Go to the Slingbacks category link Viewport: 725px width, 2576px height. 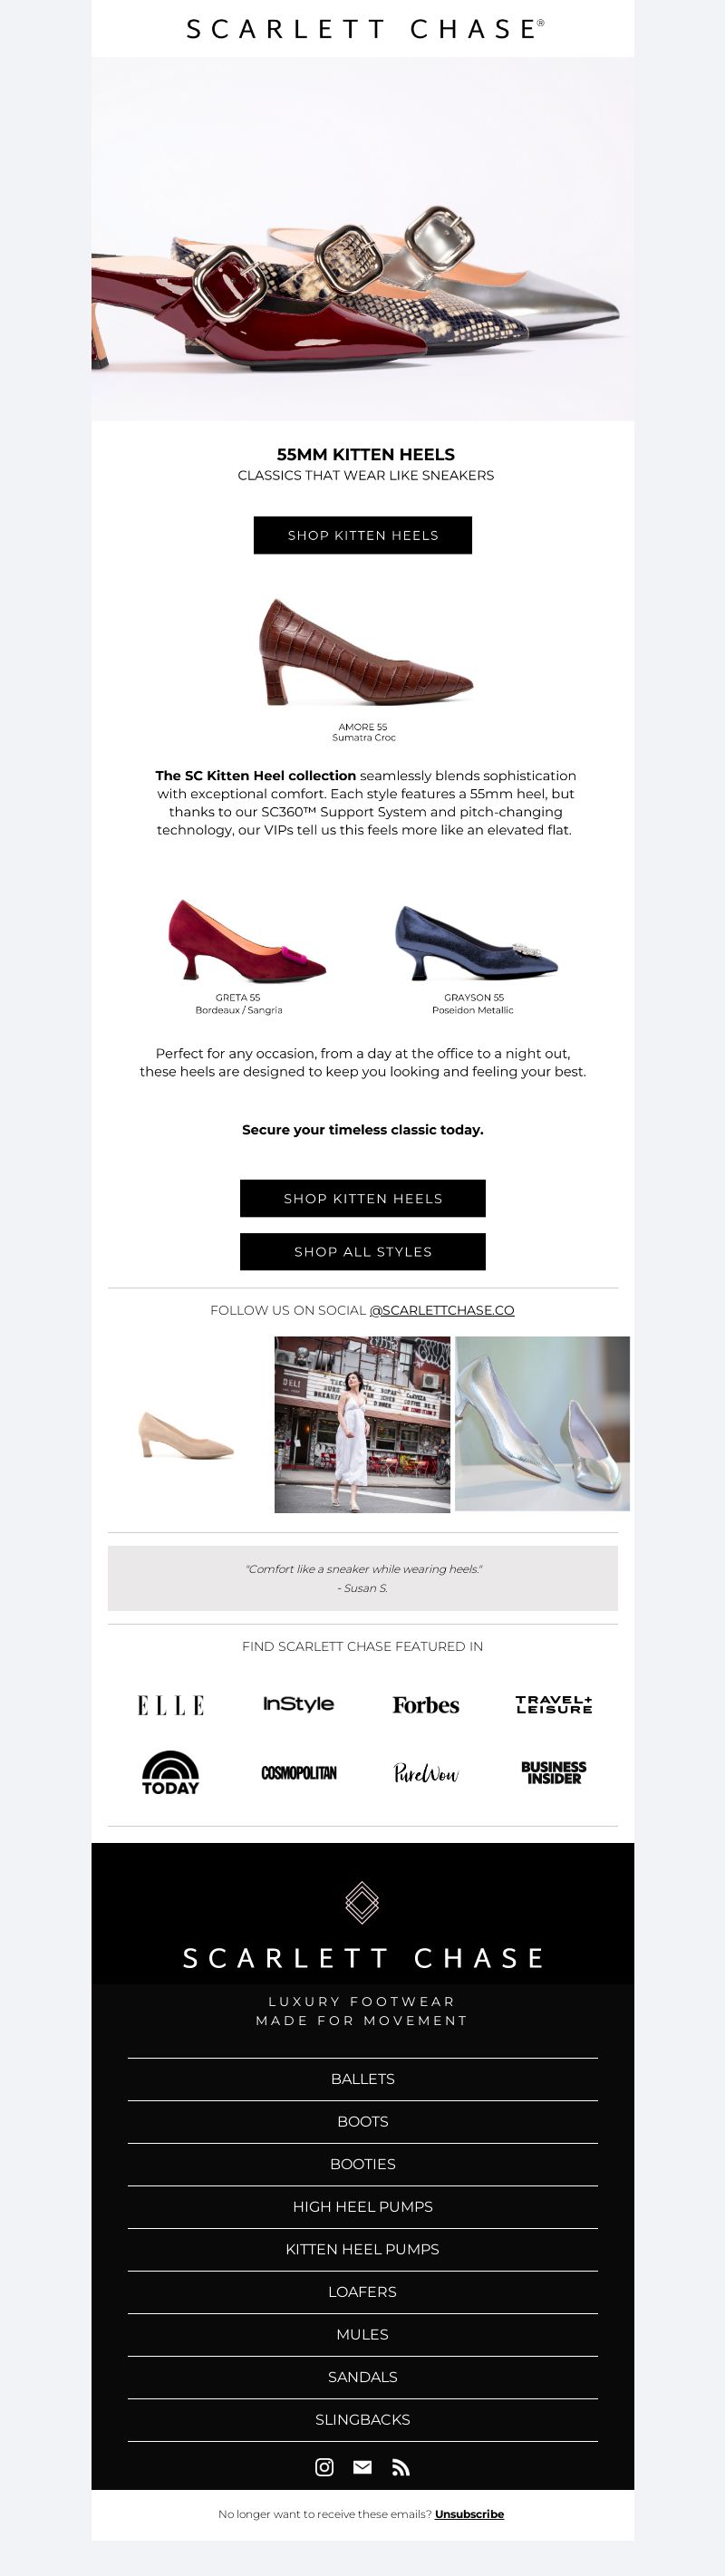[362, 2419]
